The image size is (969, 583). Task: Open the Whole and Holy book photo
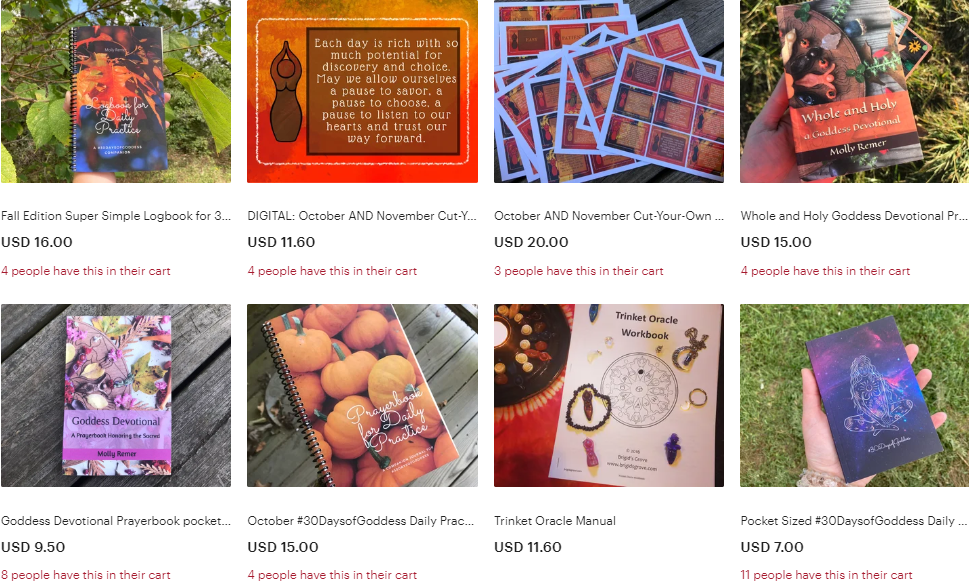coord(855,91)
